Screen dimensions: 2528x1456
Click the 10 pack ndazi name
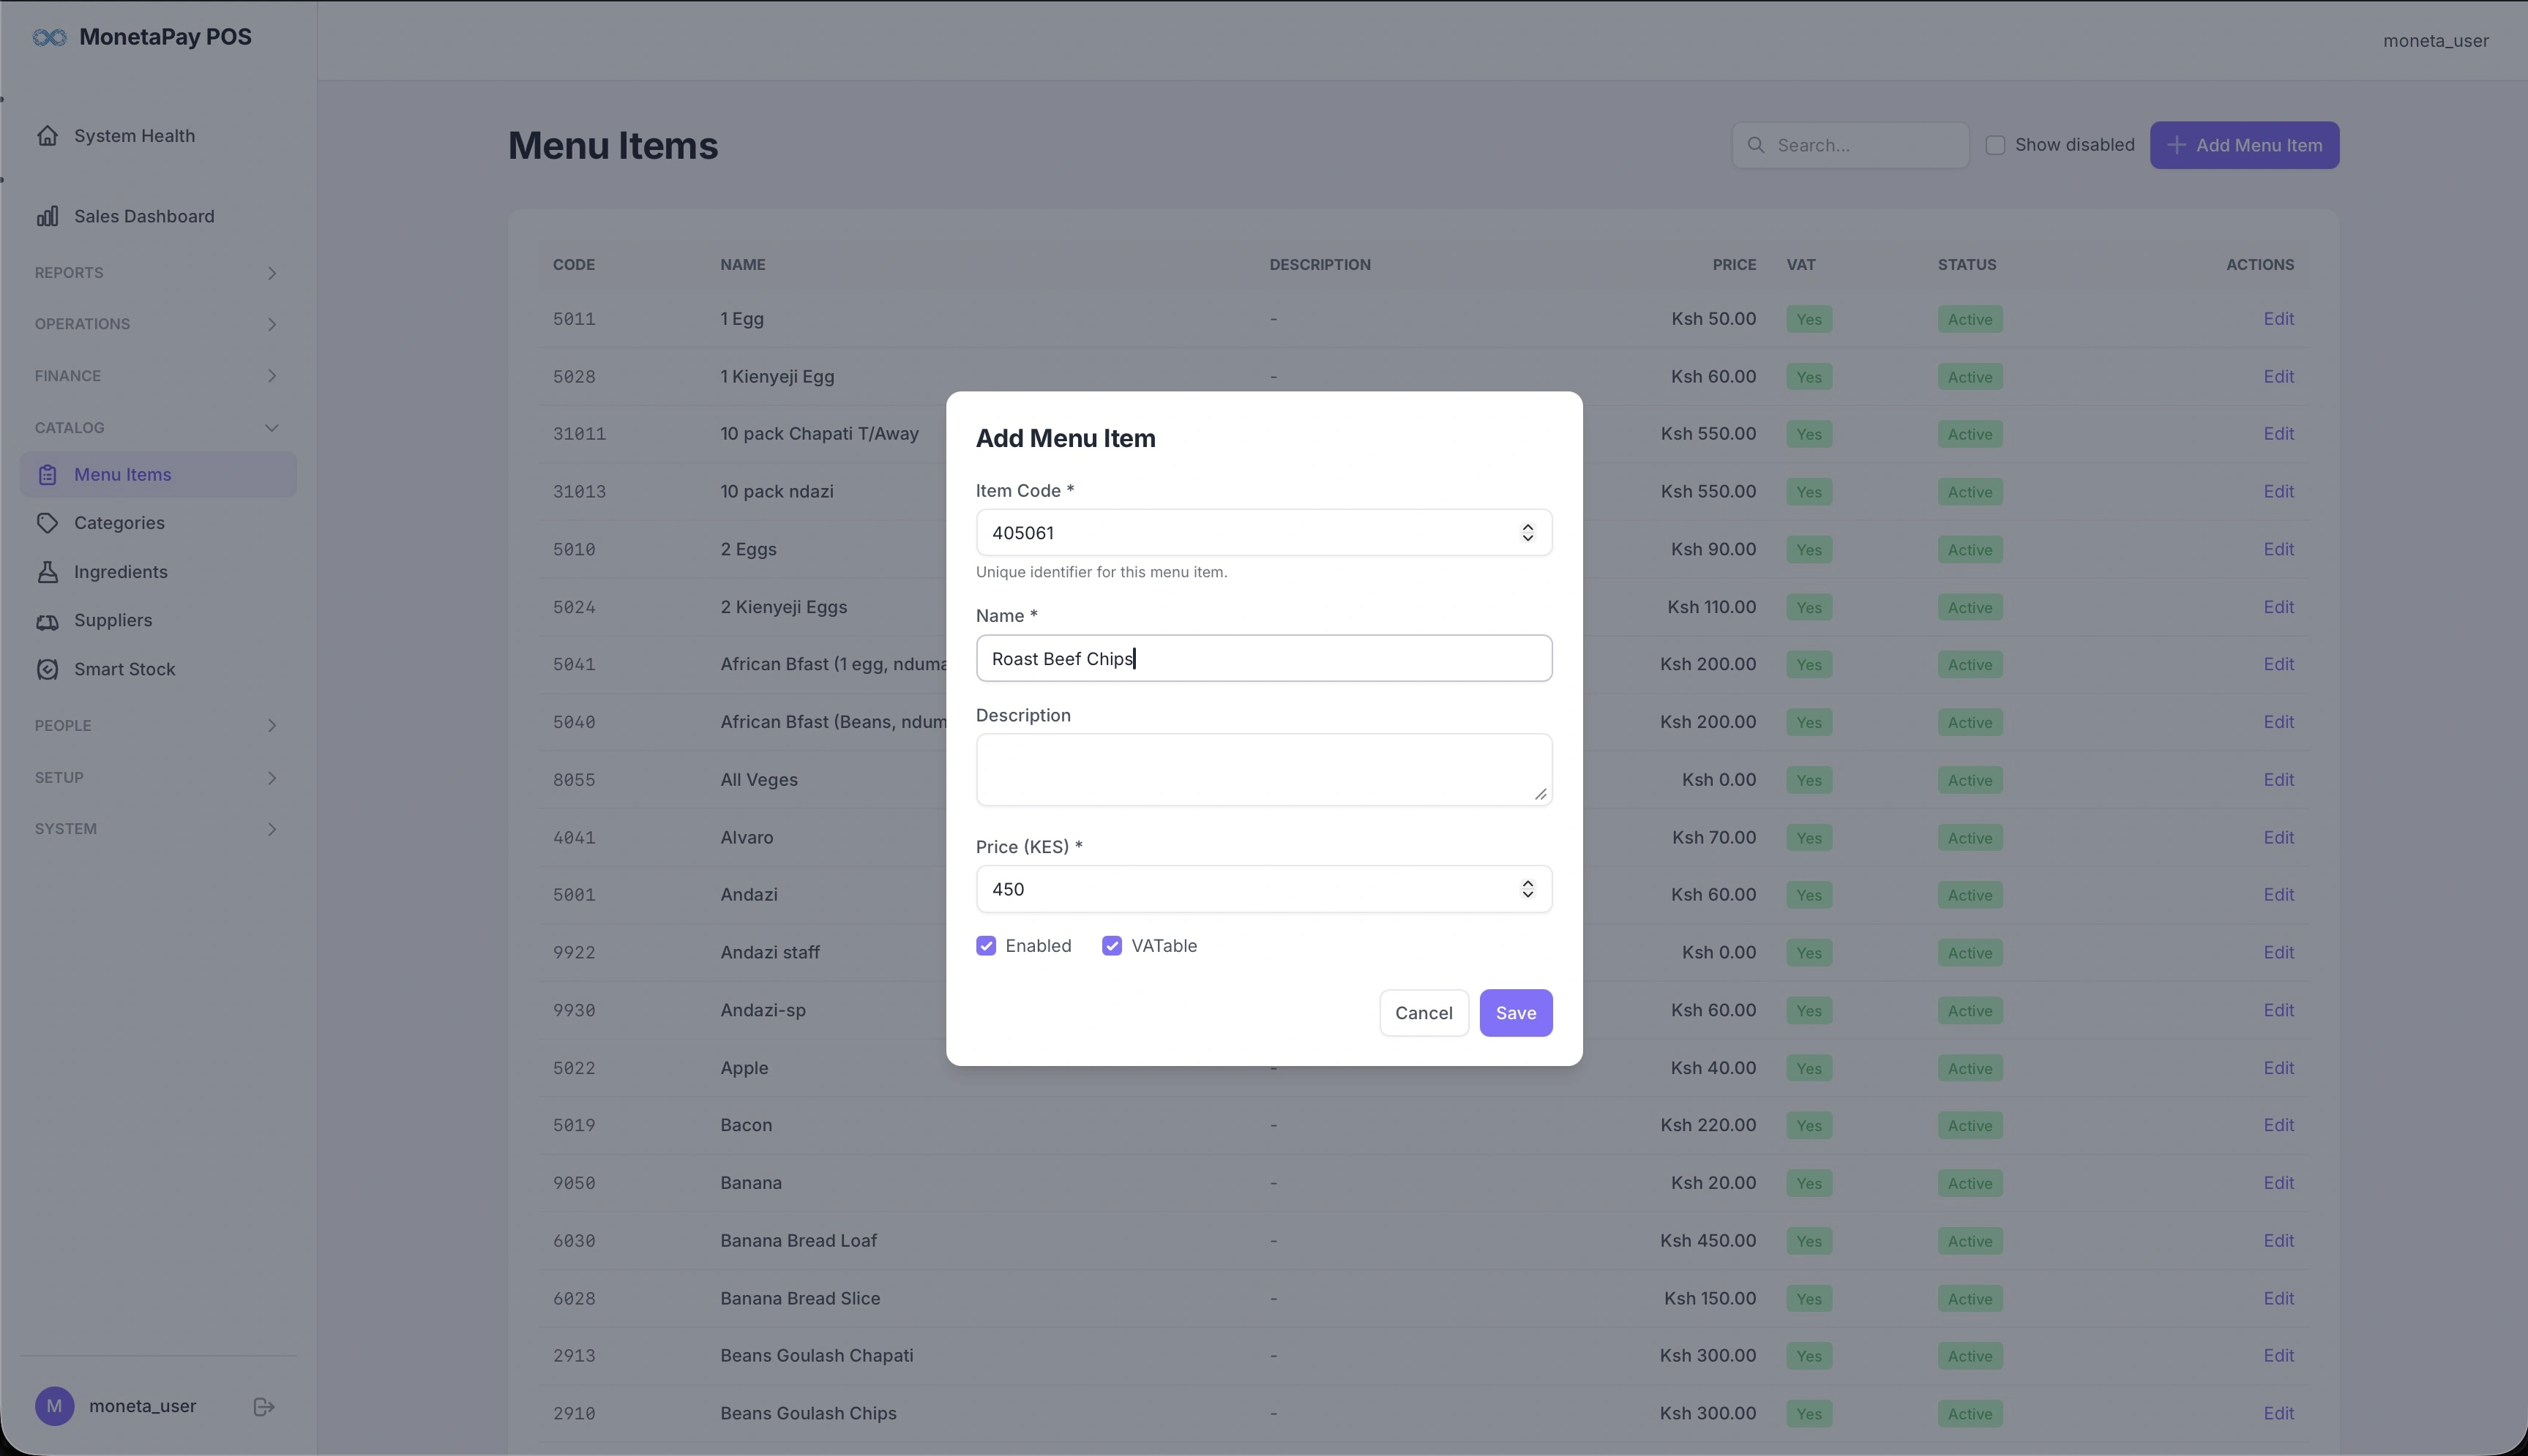coord(777,492)
